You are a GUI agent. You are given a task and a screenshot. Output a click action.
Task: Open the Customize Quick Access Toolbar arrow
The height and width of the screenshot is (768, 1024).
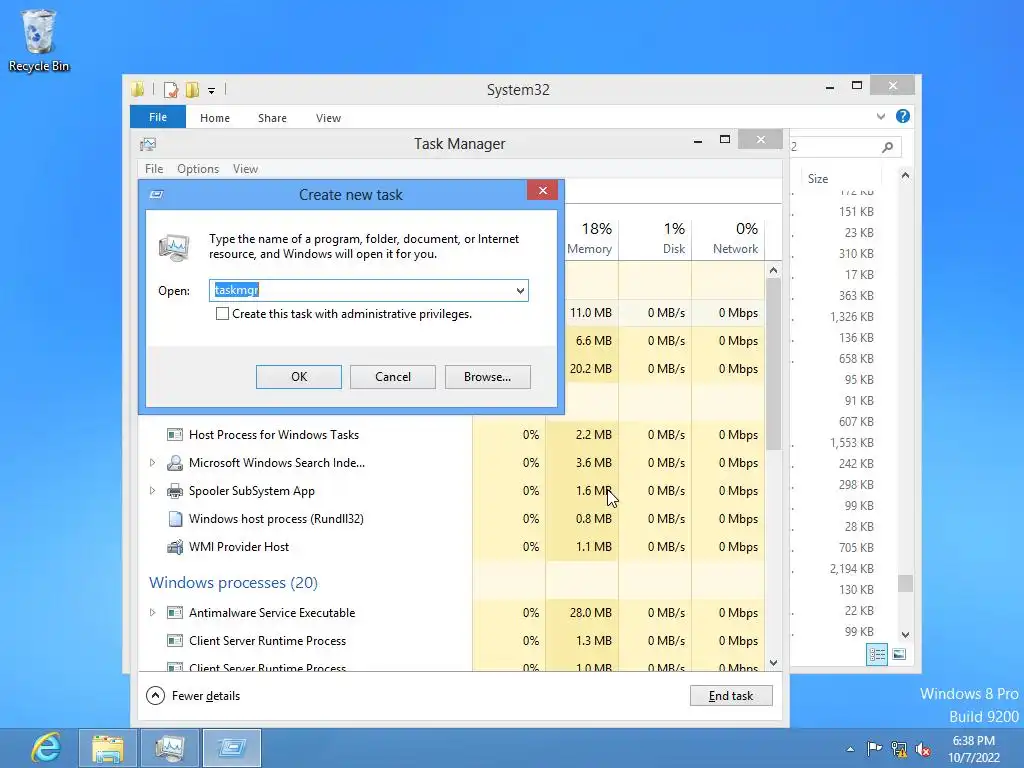[x=212, y=91]
